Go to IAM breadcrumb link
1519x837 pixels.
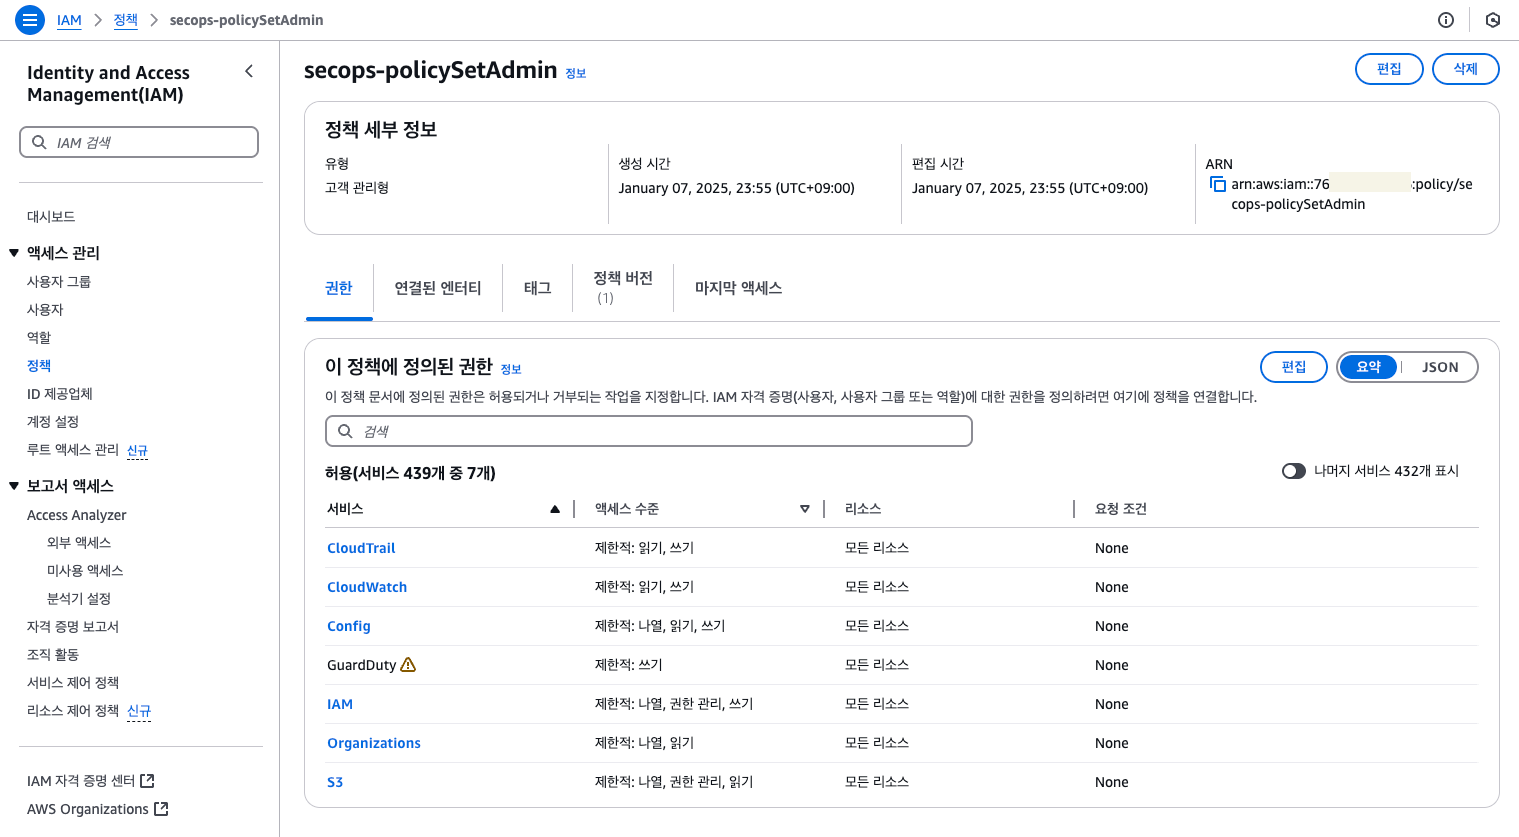(x=69, y=20)
